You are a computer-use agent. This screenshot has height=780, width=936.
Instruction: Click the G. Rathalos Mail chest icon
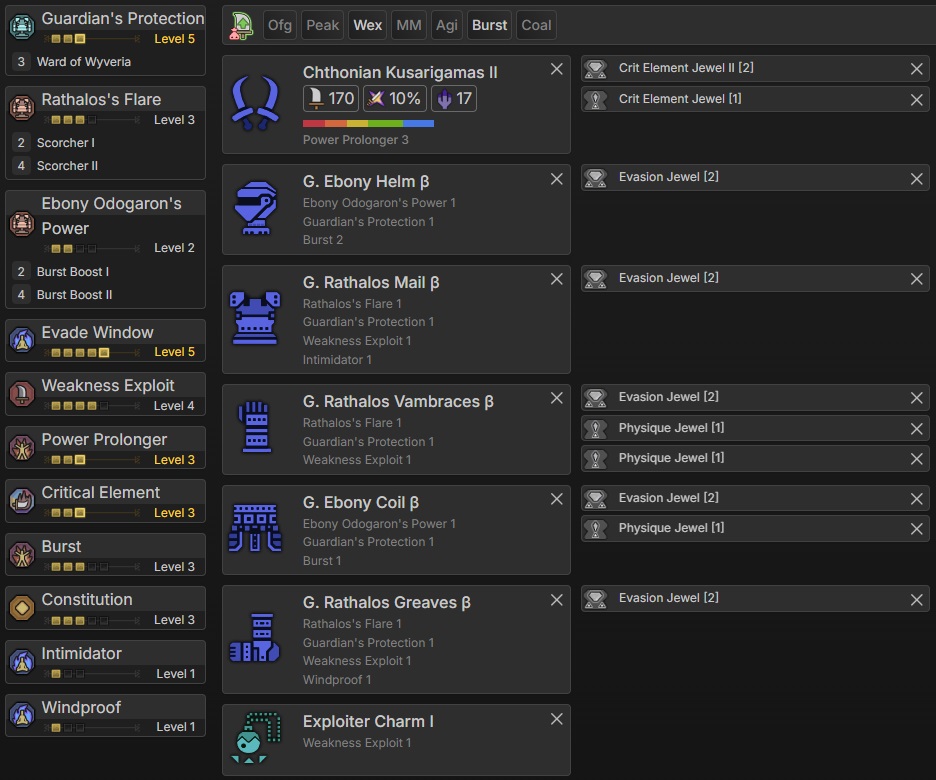(x=255, y=318)
